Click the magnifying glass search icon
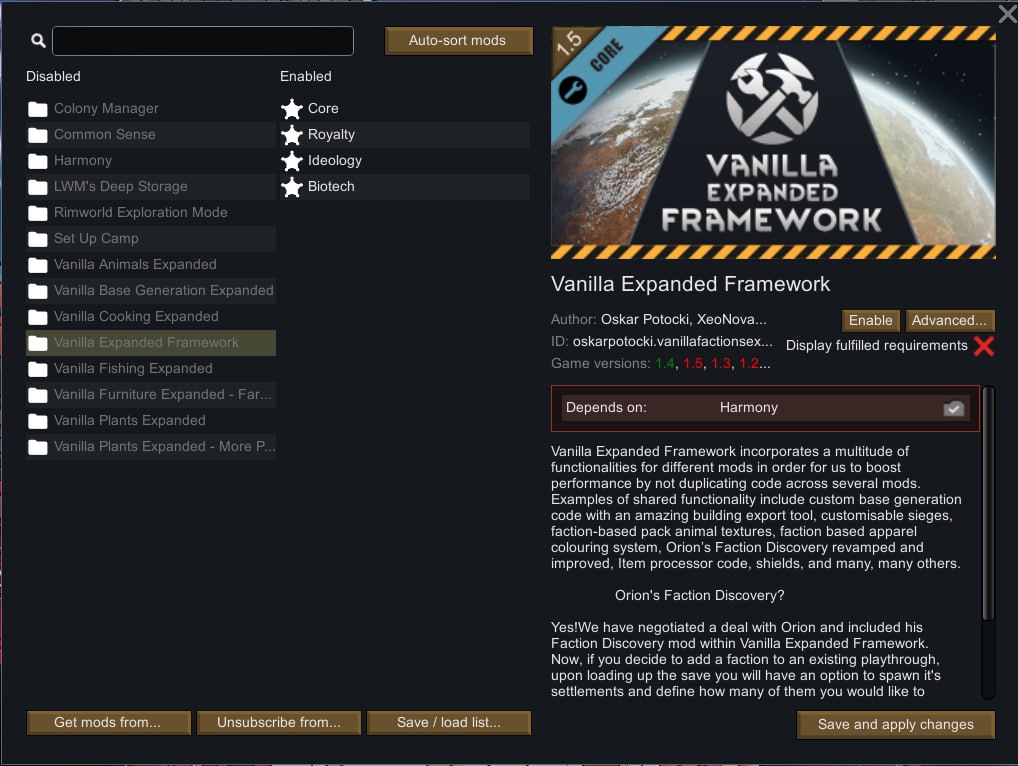The width and height of the screenshot is (1018, 766). (38, 40)
